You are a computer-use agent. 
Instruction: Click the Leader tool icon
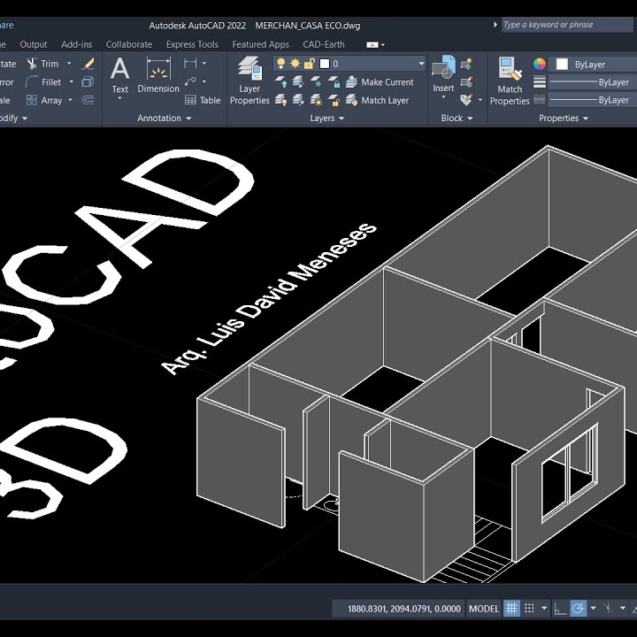tap(190, 82)
